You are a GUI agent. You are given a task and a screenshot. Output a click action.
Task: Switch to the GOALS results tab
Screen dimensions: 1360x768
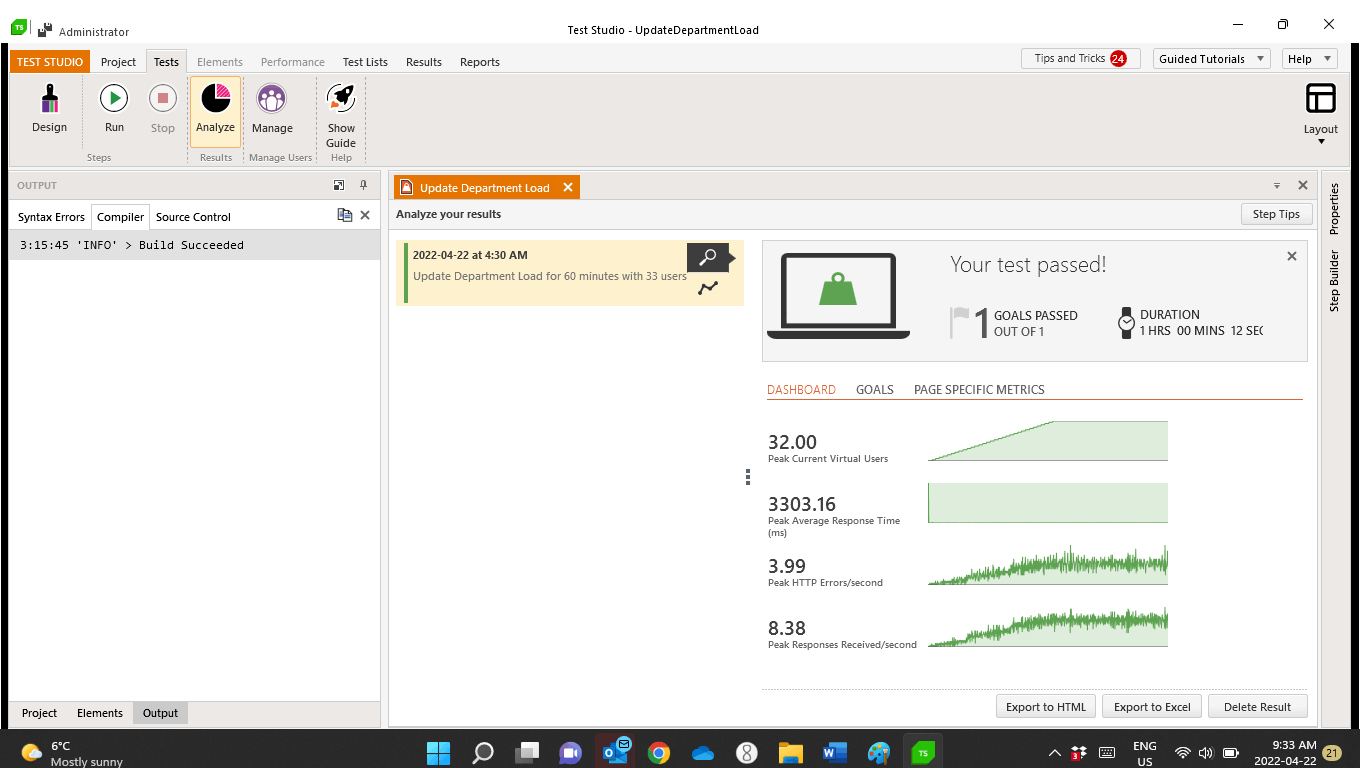[875, 390]
